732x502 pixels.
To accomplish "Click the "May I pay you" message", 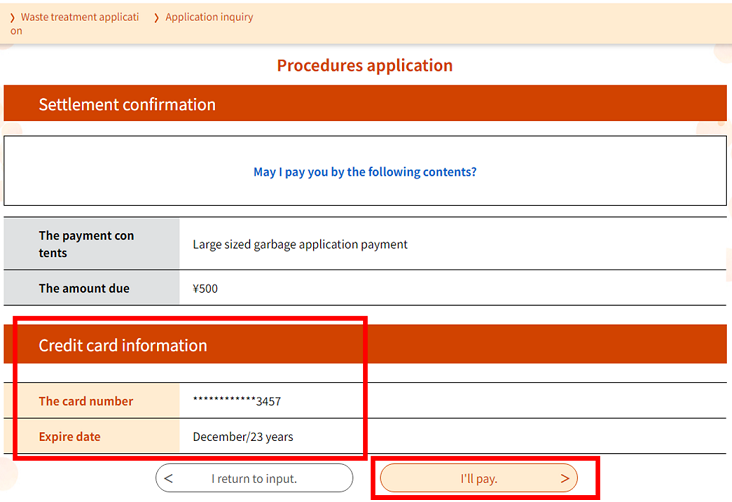I will tap(365, 172).
